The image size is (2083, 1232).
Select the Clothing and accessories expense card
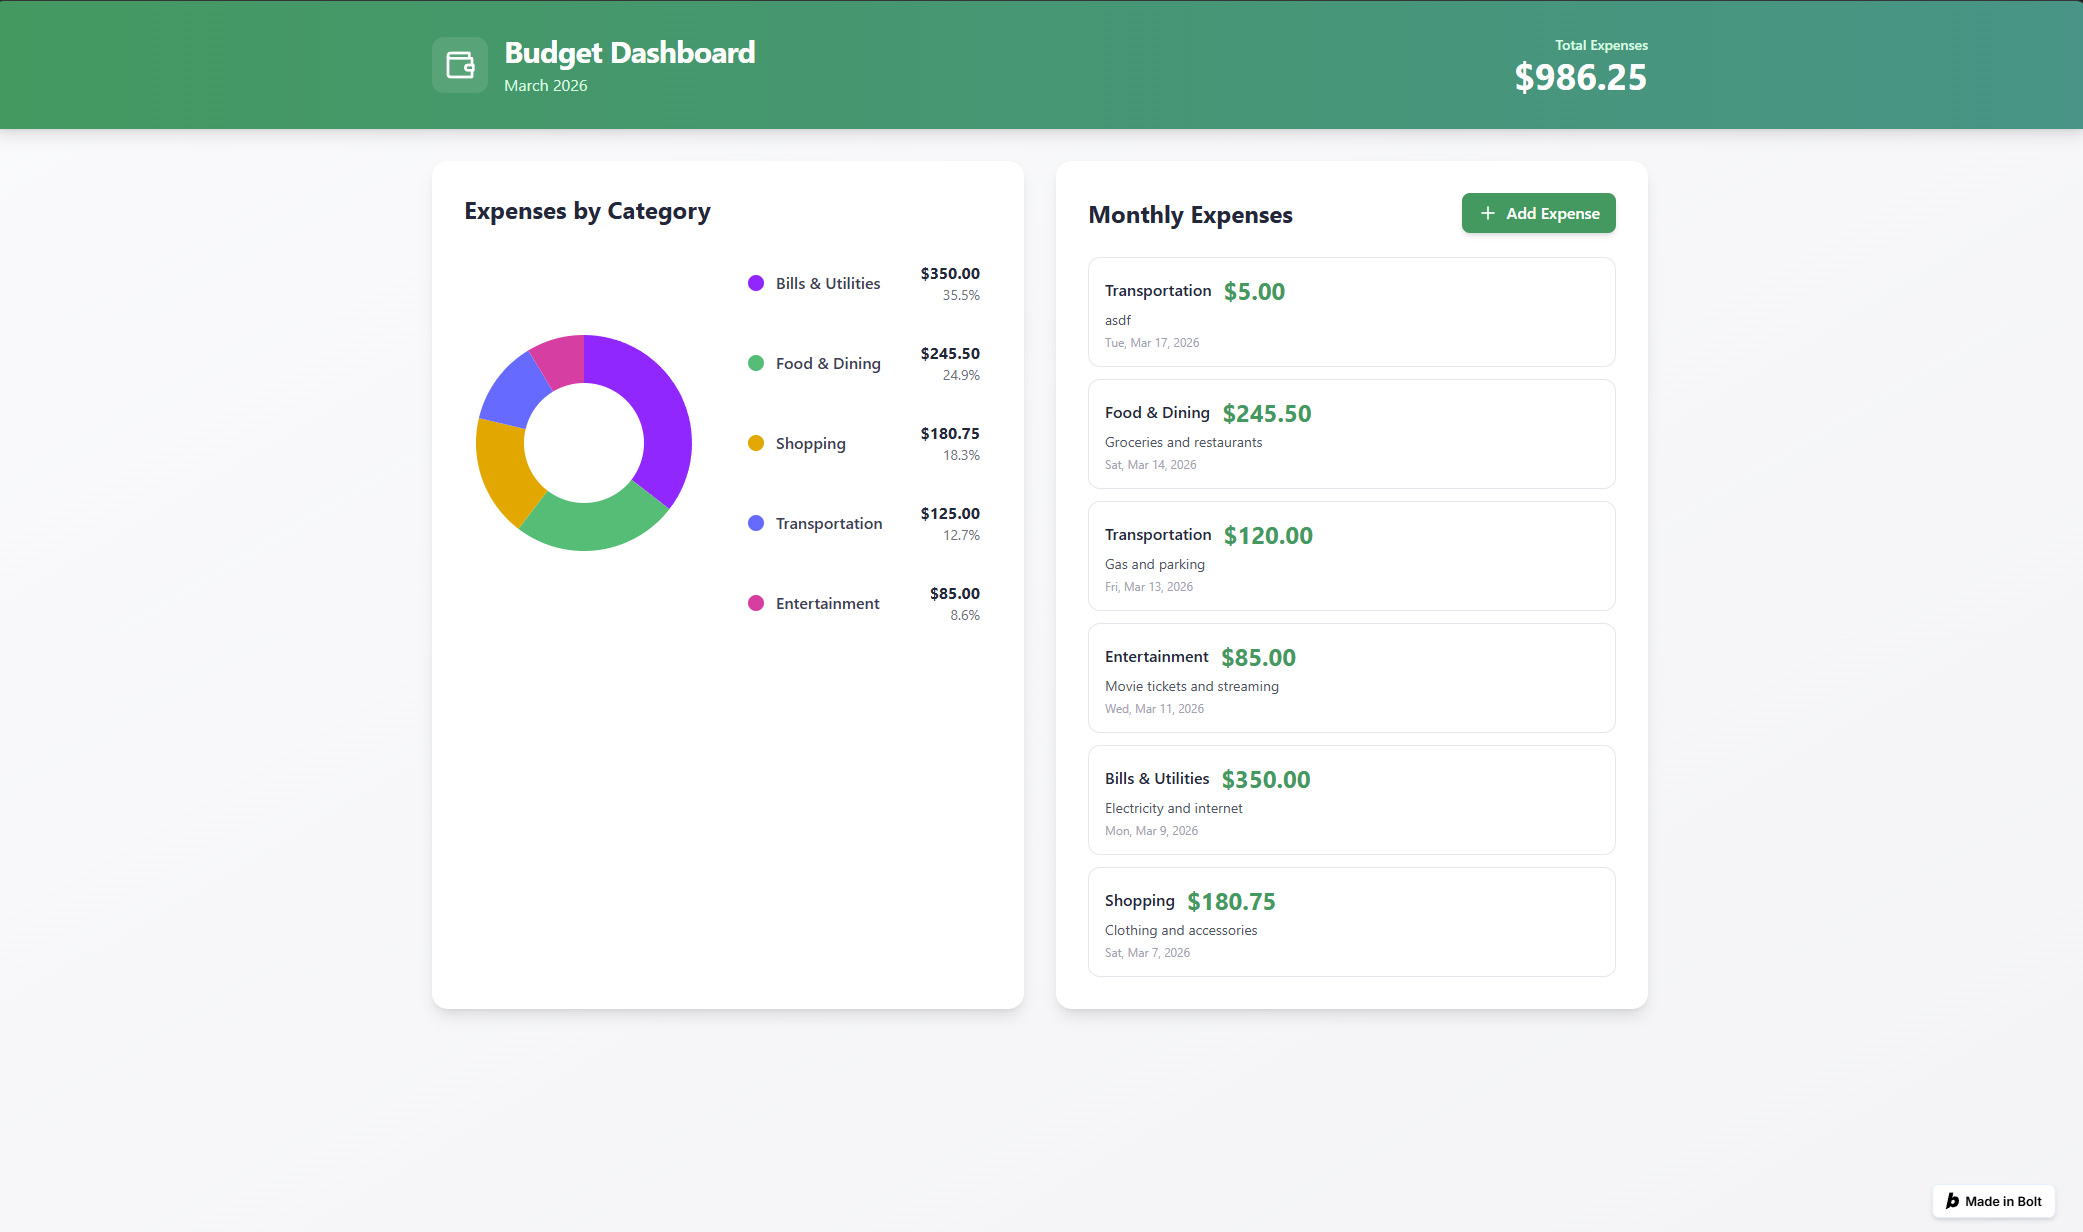pyautogui.click(x=1351, y=922)
